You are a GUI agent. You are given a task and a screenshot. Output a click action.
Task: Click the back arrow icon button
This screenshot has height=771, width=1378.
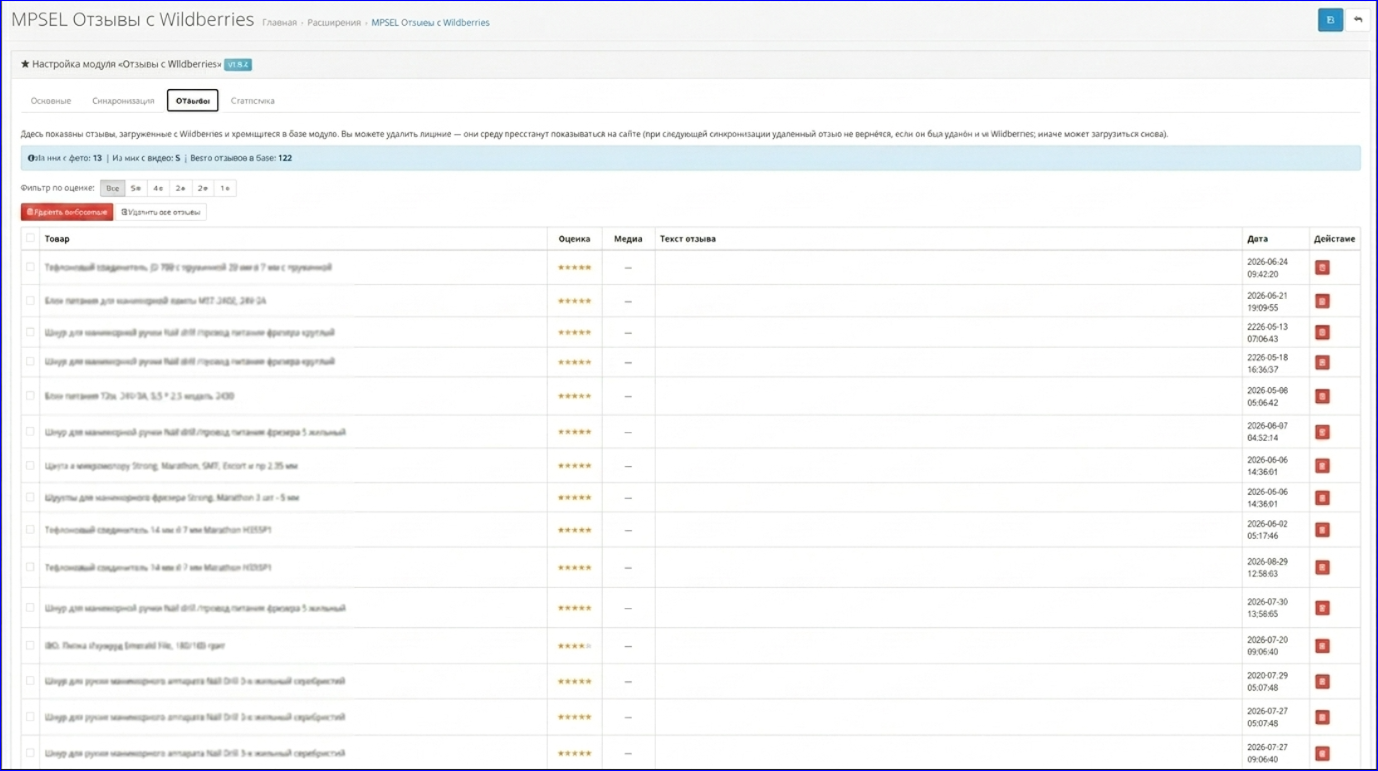coord(1357,20)
